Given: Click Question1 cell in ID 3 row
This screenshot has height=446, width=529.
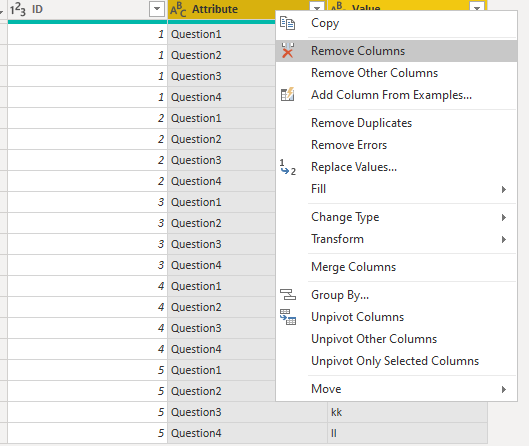Looking at the screenshot, I should pos(222,202).
